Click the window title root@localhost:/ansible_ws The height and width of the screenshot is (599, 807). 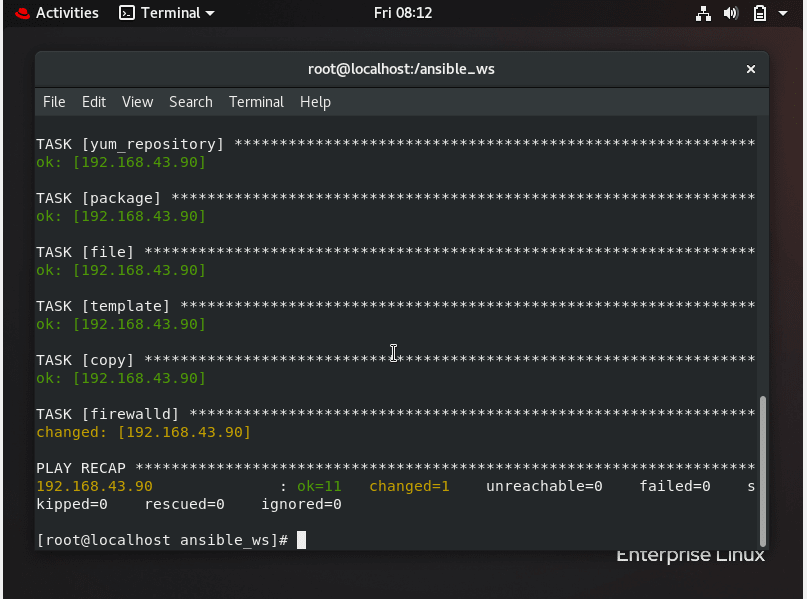click(401, 69)
